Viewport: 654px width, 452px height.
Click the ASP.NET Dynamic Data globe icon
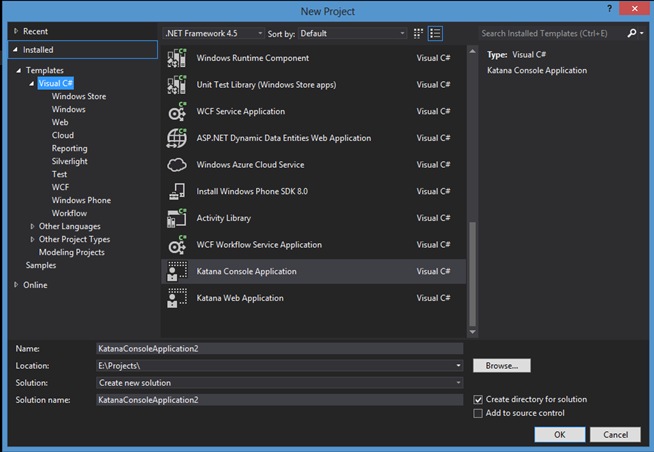click(x=177, y=138)
